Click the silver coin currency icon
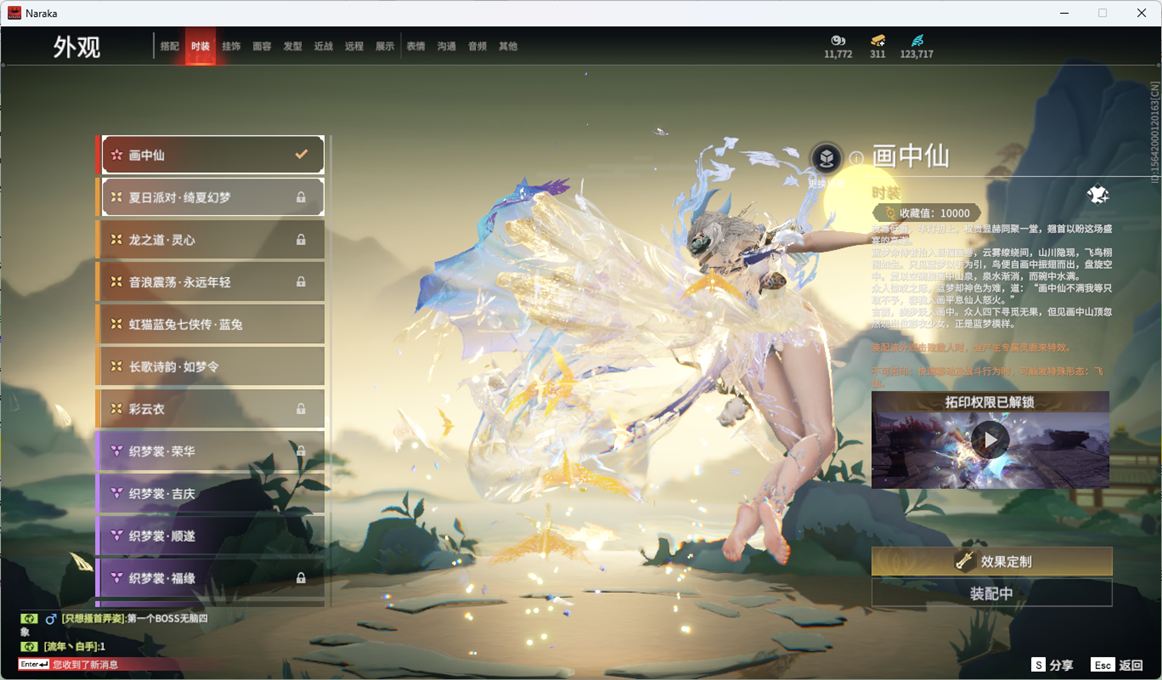Image resolution: width=1162 pixels, height=680 pixels. (838, 40)
